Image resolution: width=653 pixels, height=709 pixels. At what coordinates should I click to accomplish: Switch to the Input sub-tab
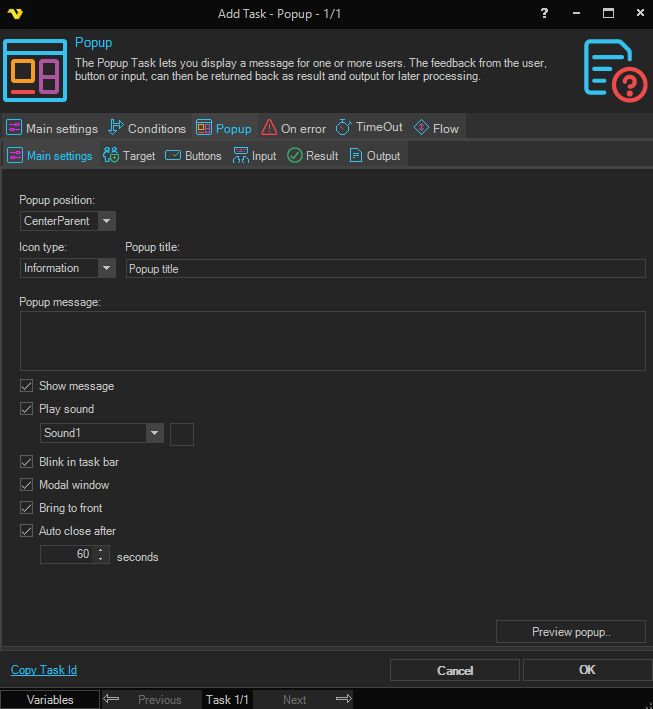(x=254, y=156)
